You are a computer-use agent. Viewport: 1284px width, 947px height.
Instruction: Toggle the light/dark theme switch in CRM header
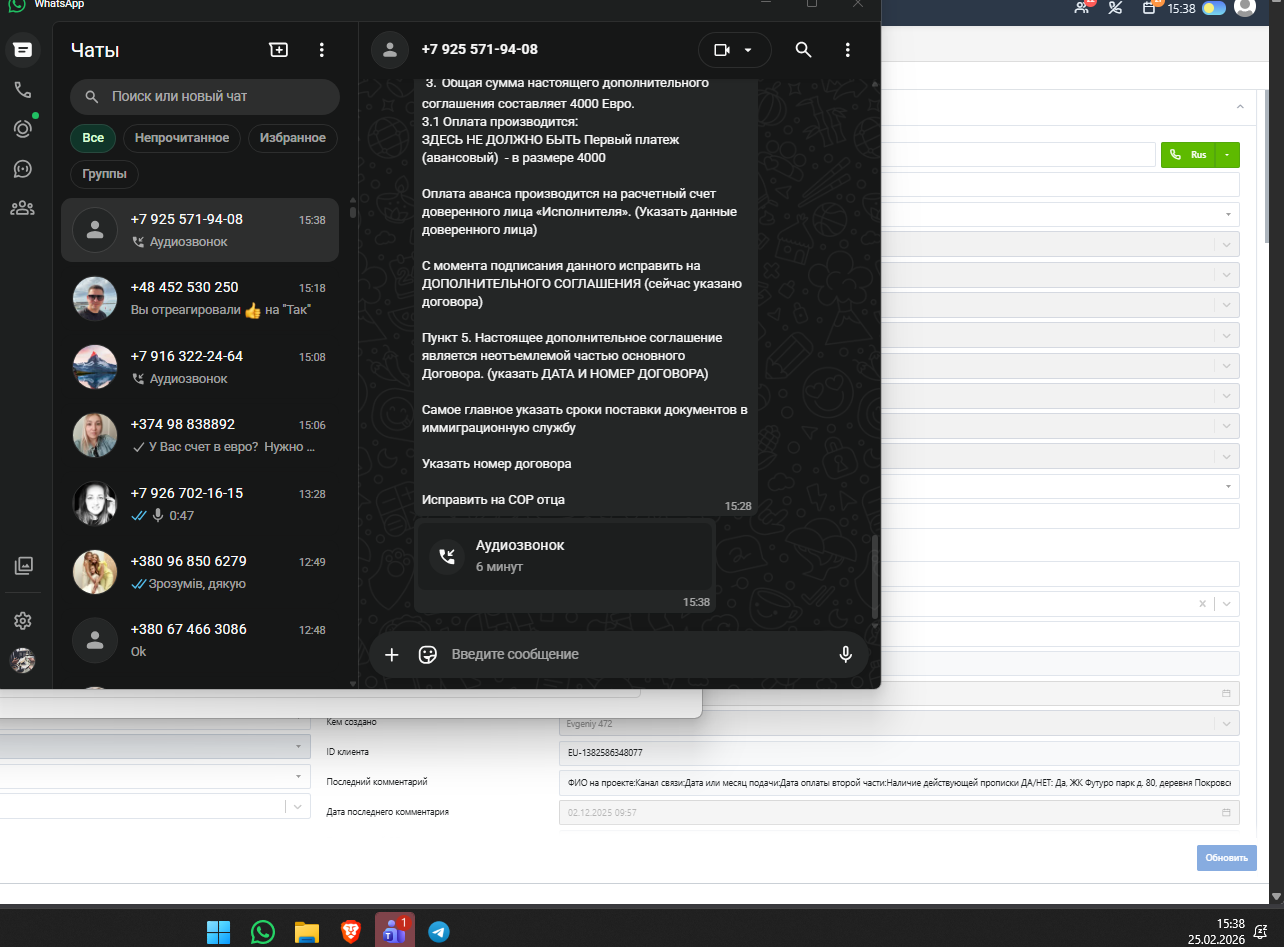(x=1213, y=8)
